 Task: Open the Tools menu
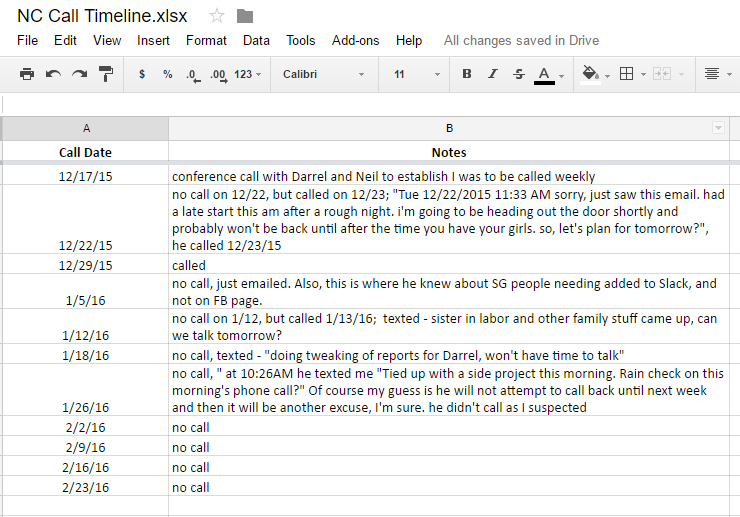301,41
